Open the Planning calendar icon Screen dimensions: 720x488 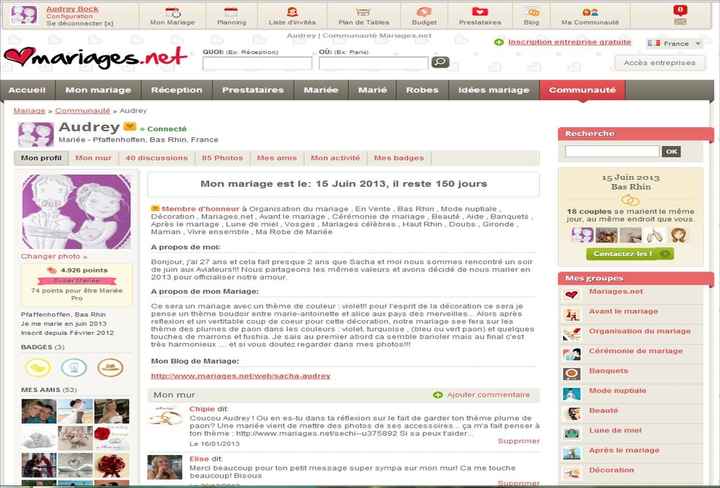[x=231, y=12]
